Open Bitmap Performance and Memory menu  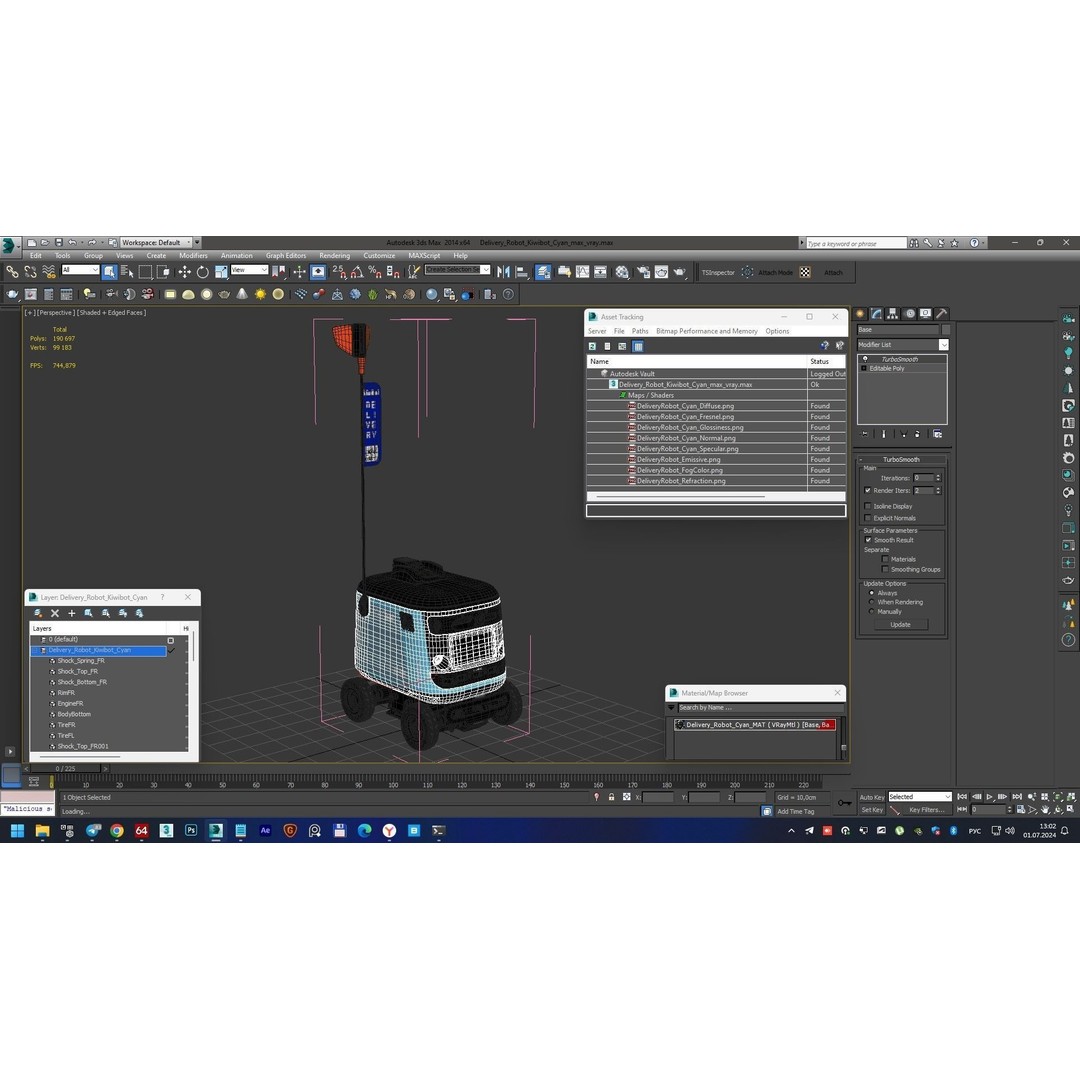(x=707, y=331)
